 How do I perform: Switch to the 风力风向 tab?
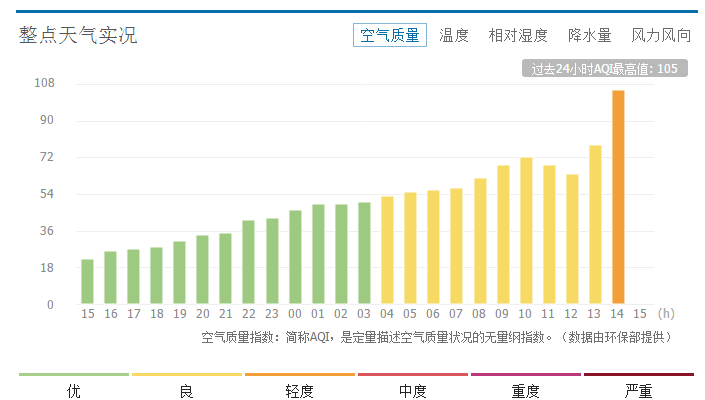661,35
